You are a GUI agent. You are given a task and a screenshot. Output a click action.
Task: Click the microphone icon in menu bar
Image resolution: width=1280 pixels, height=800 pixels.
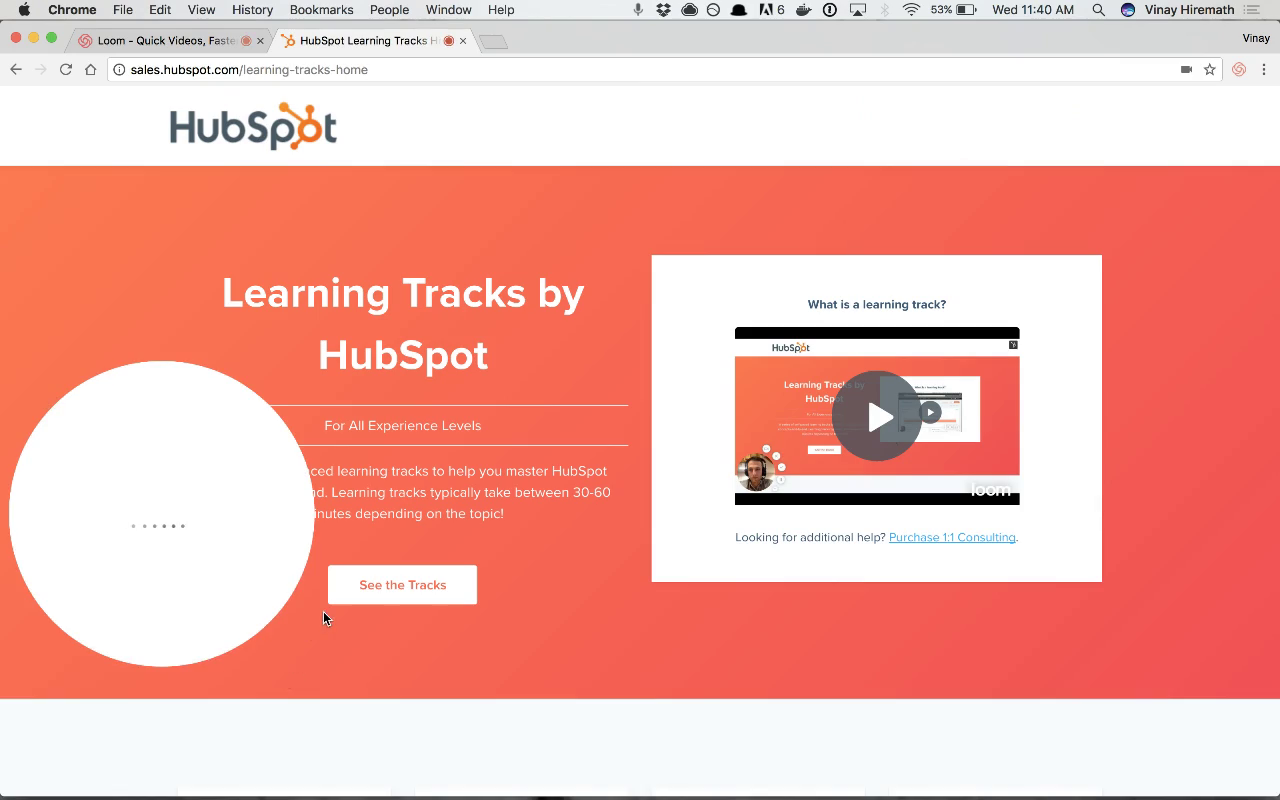point(638,10)
